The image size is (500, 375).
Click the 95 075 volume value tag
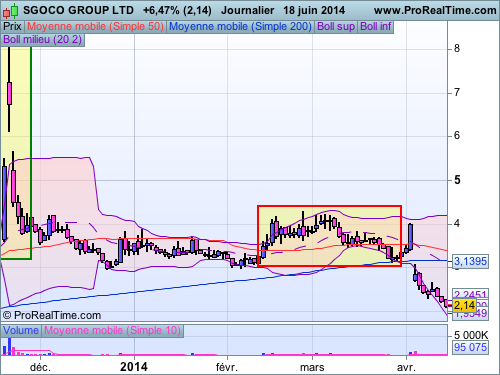tap(470, 347)
